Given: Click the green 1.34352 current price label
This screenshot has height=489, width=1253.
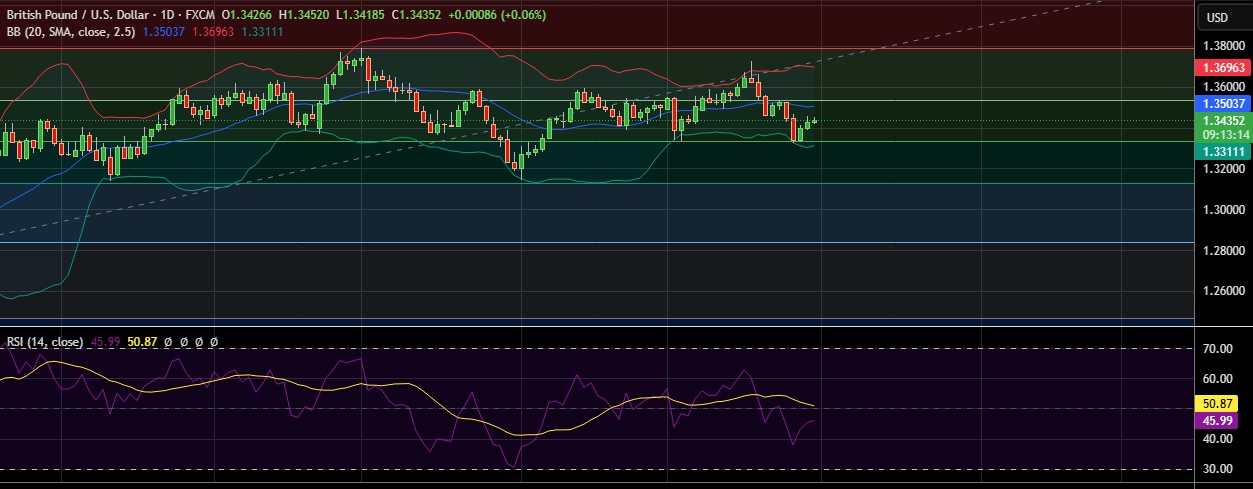Looking at the screenshot, I should (1223, 121).
